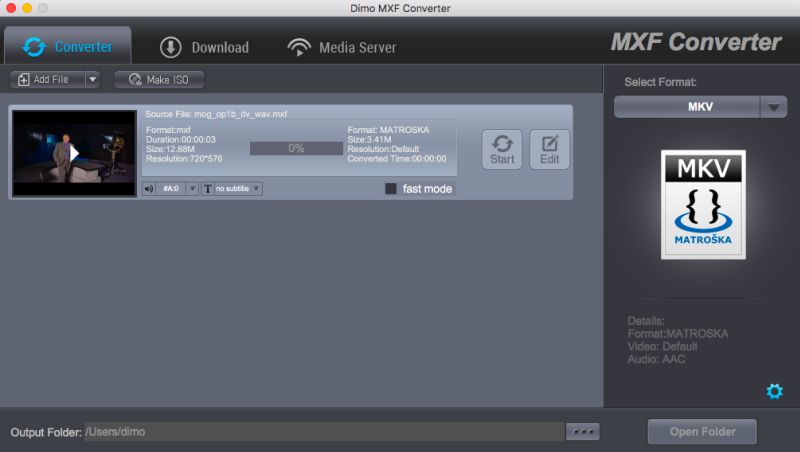Click the Make ISO button

(159, 80)
